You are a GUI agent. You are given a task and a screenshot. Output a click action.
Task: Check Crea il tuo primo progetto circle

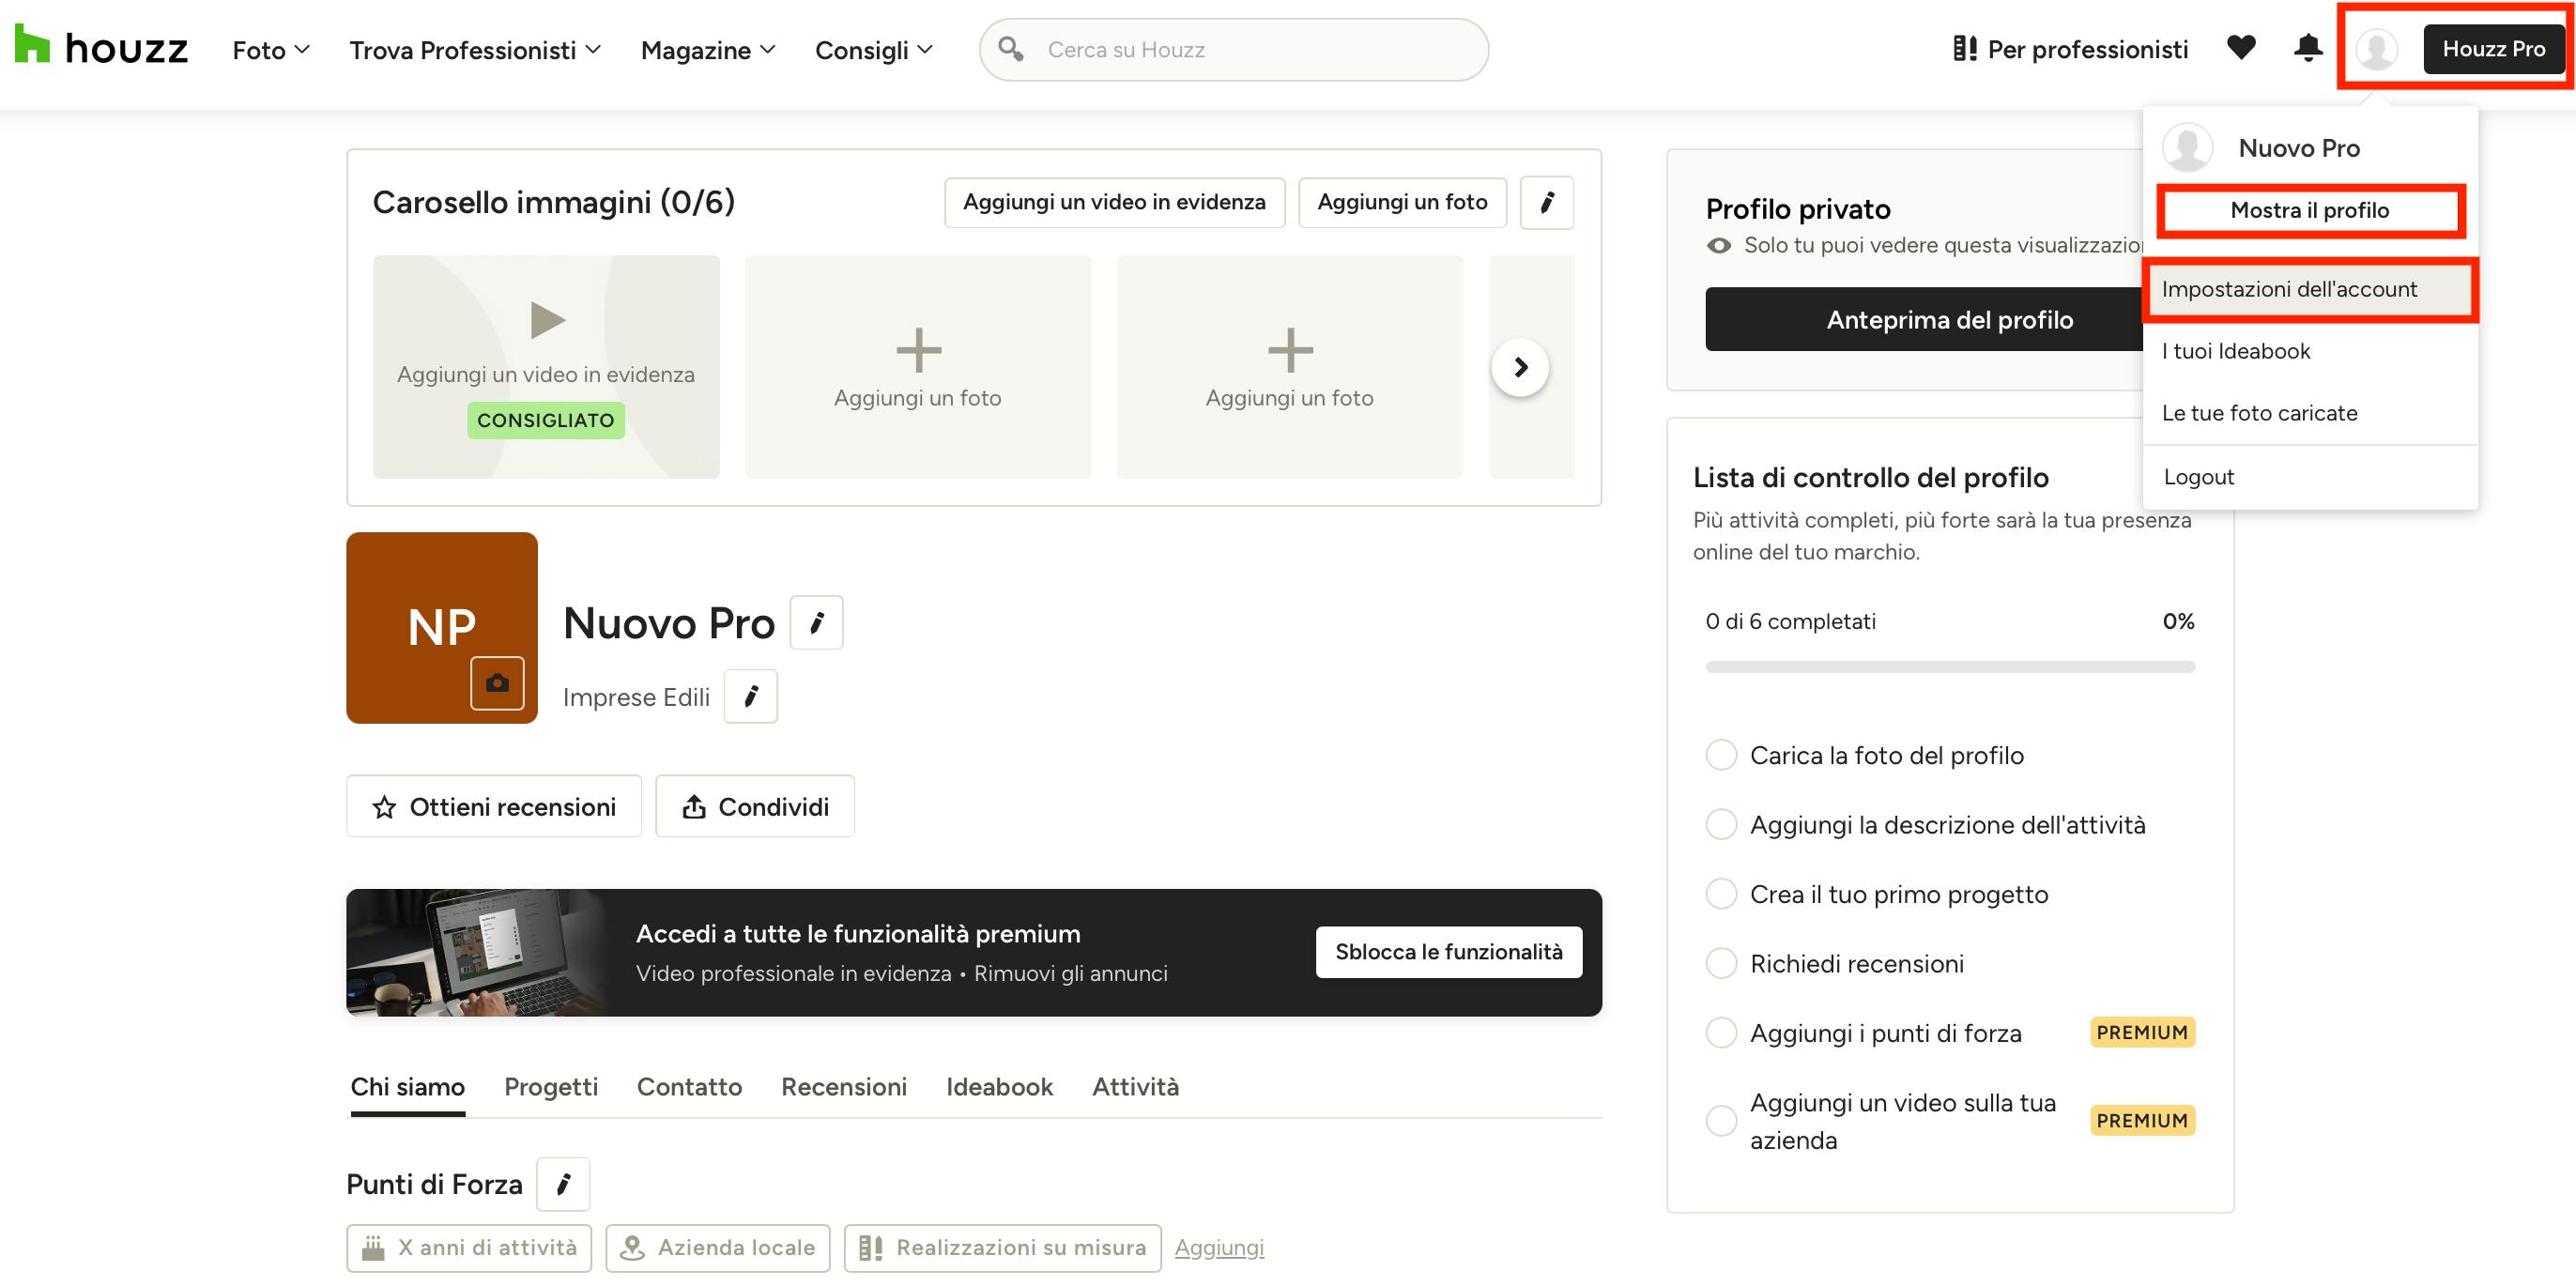point(1721,894)
